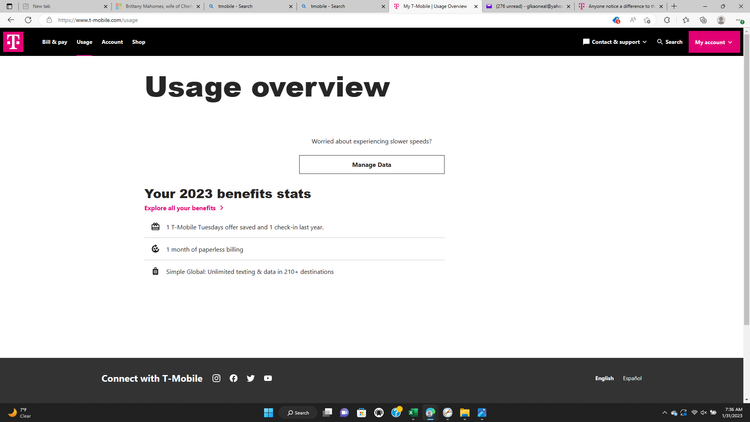Screen dimensions: 750x422
Task: Click the URL address bar
Action: pos(325,20)
